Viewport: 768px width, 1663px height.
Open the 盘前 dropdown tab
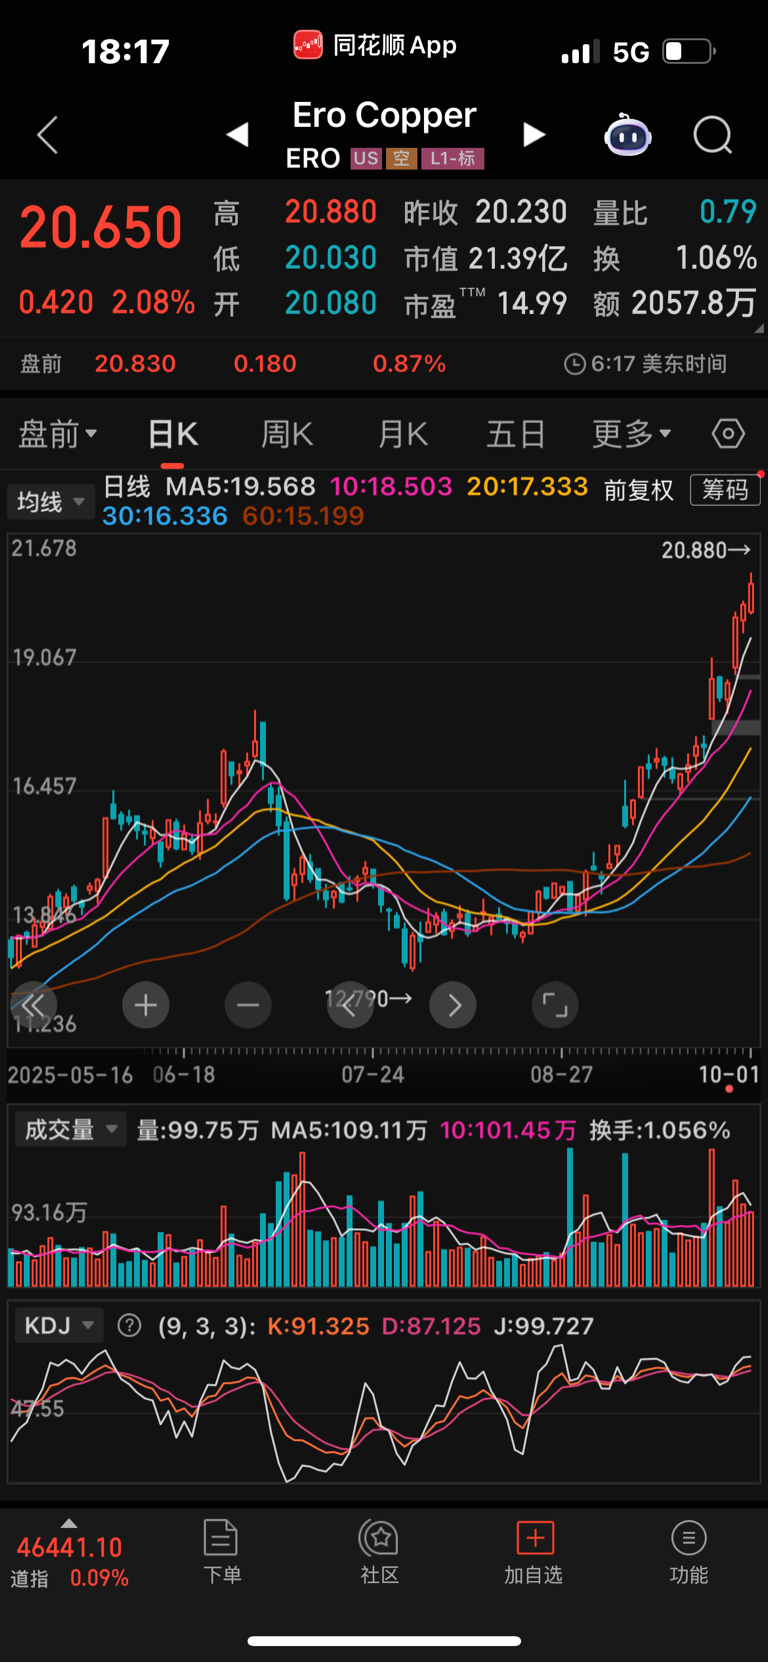(57, 434)
